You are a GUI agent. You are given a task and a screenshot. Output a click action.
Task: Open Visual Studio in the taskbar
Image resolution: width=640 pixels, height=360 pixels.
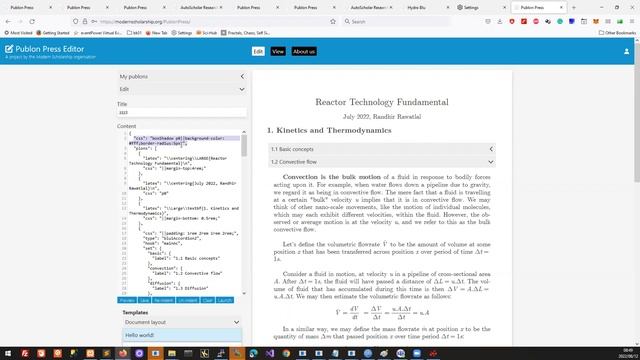click(x=270, y=353)
